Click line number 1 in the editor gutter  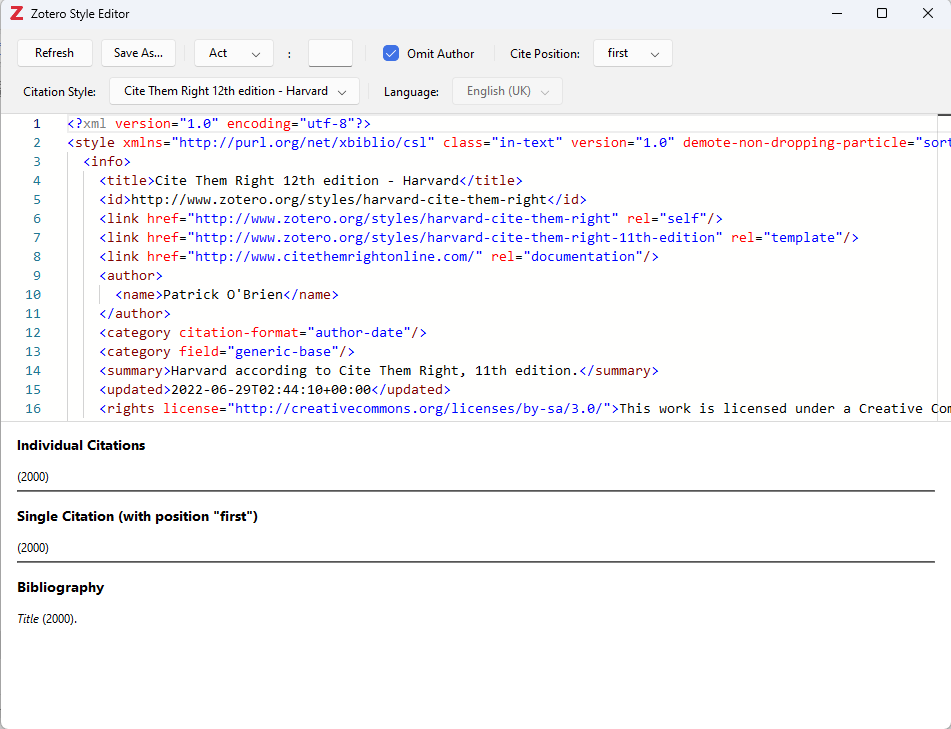click(36, 124)
